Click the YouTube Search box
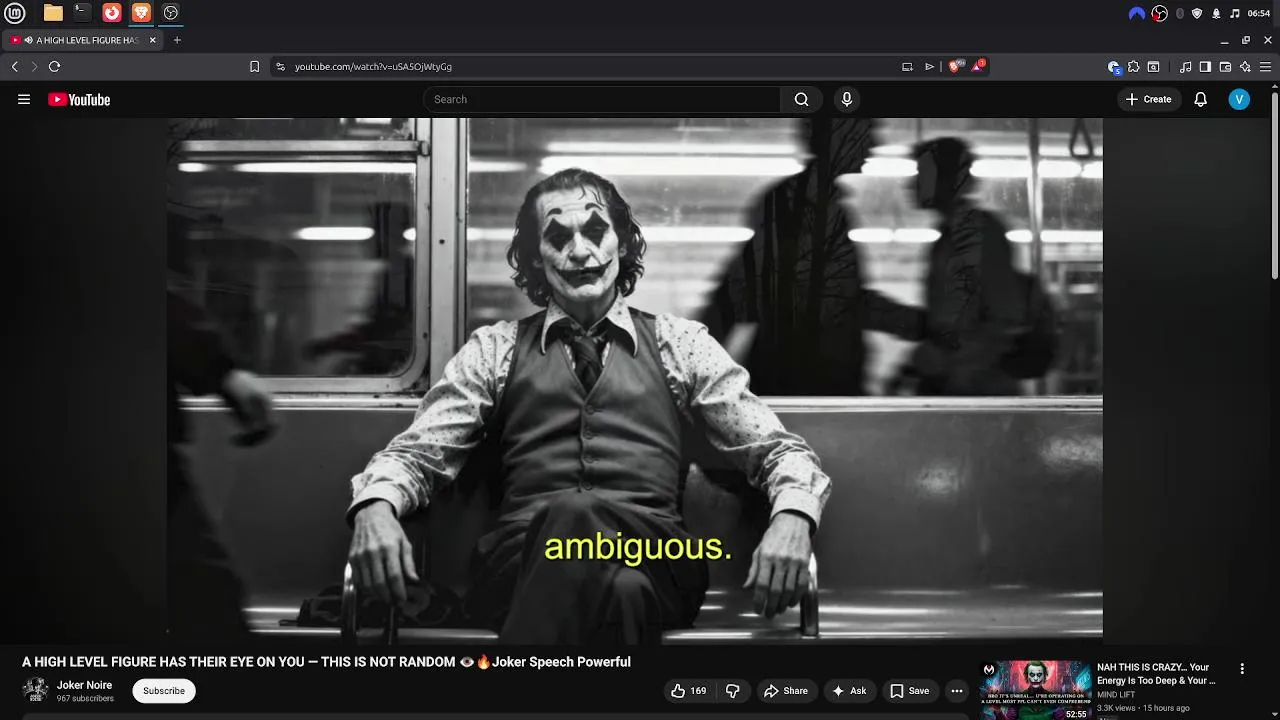 coord(602,99)
